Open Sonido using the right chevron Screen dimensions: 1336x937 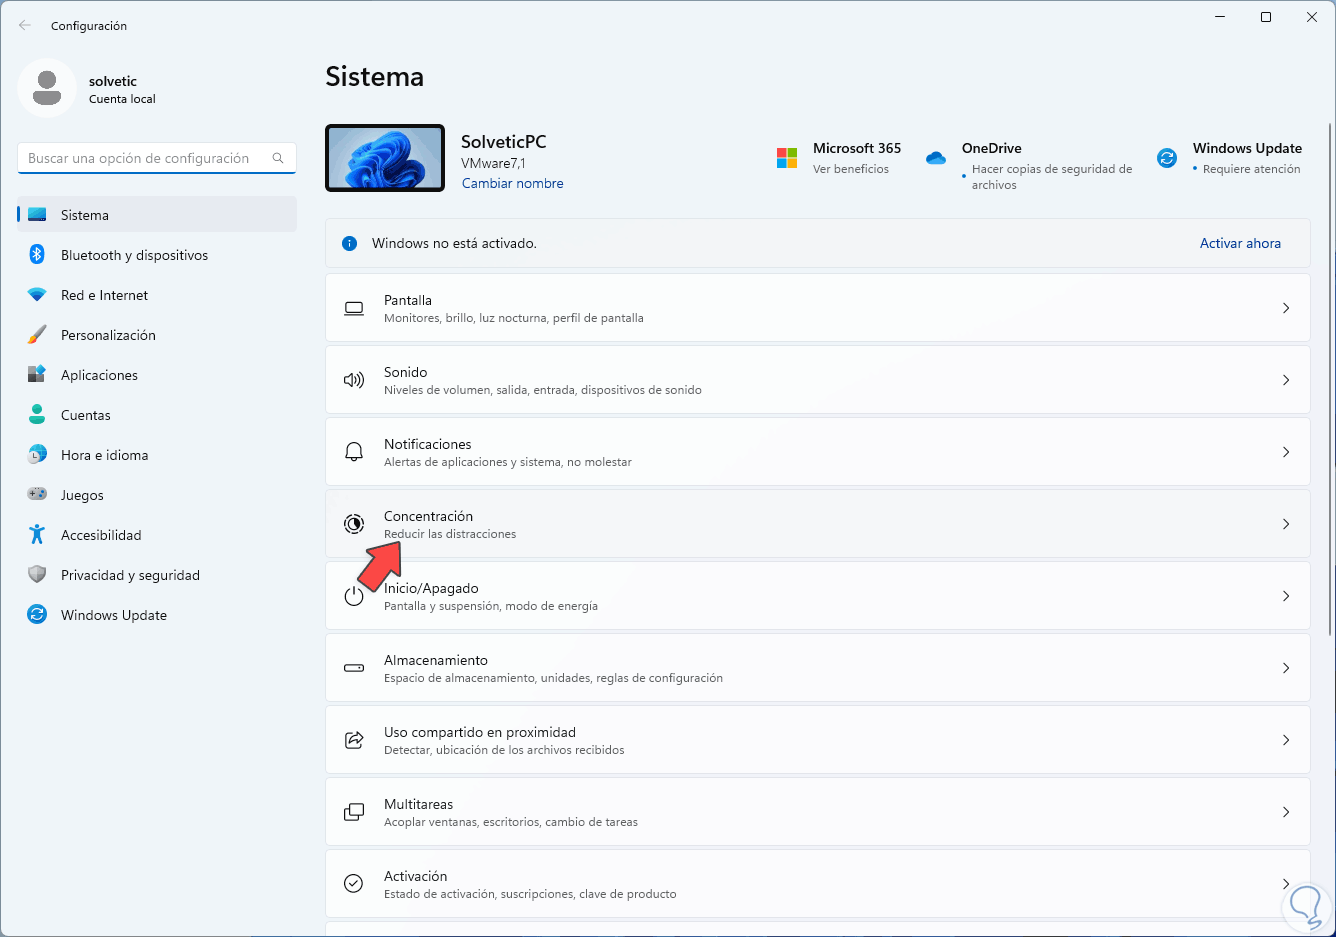pos(1286,380)
